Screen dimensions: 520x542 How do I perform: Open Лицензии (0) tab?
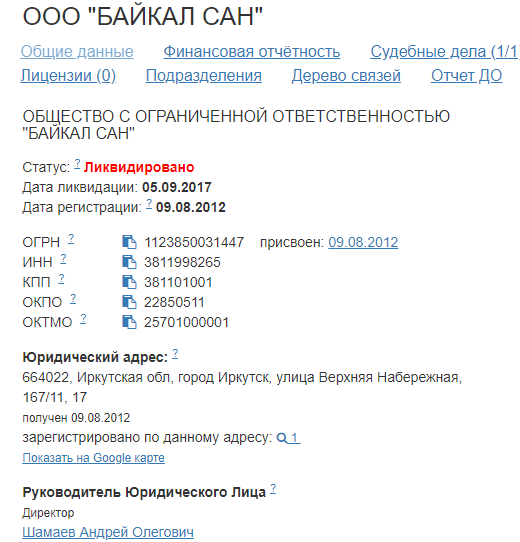pos(68,76)
